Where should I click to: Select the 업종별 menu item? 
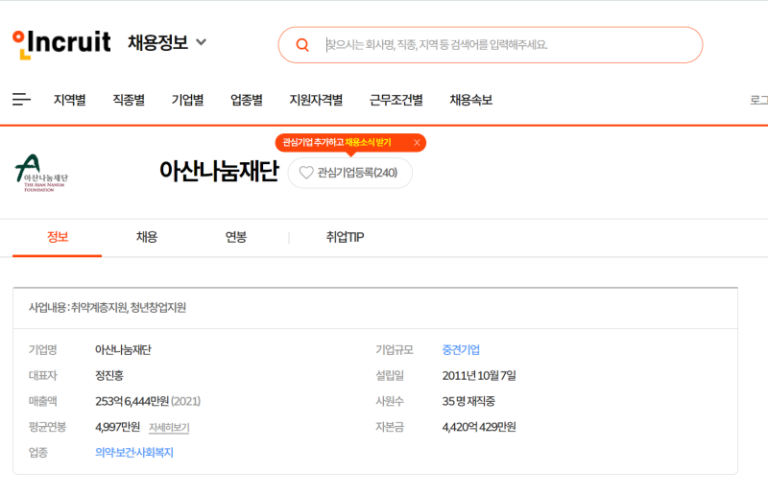[246, 100]
